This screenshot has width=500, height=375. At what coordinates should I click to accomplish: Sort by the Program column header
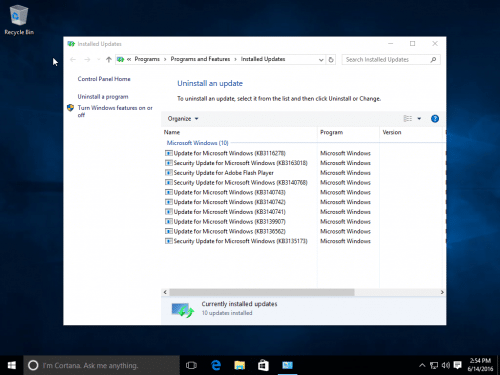pos(348,132)
